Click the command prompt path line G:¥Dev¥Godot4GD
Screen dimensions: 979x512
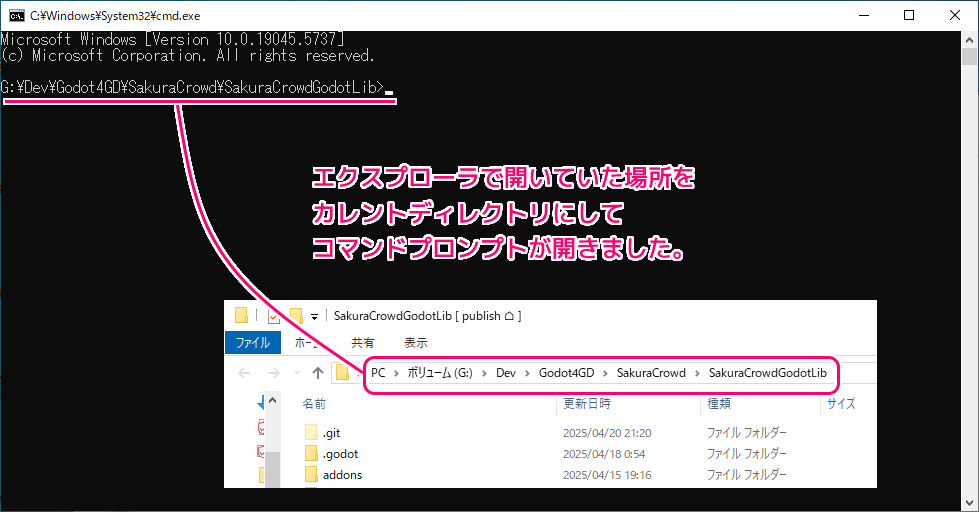point(192,87)
